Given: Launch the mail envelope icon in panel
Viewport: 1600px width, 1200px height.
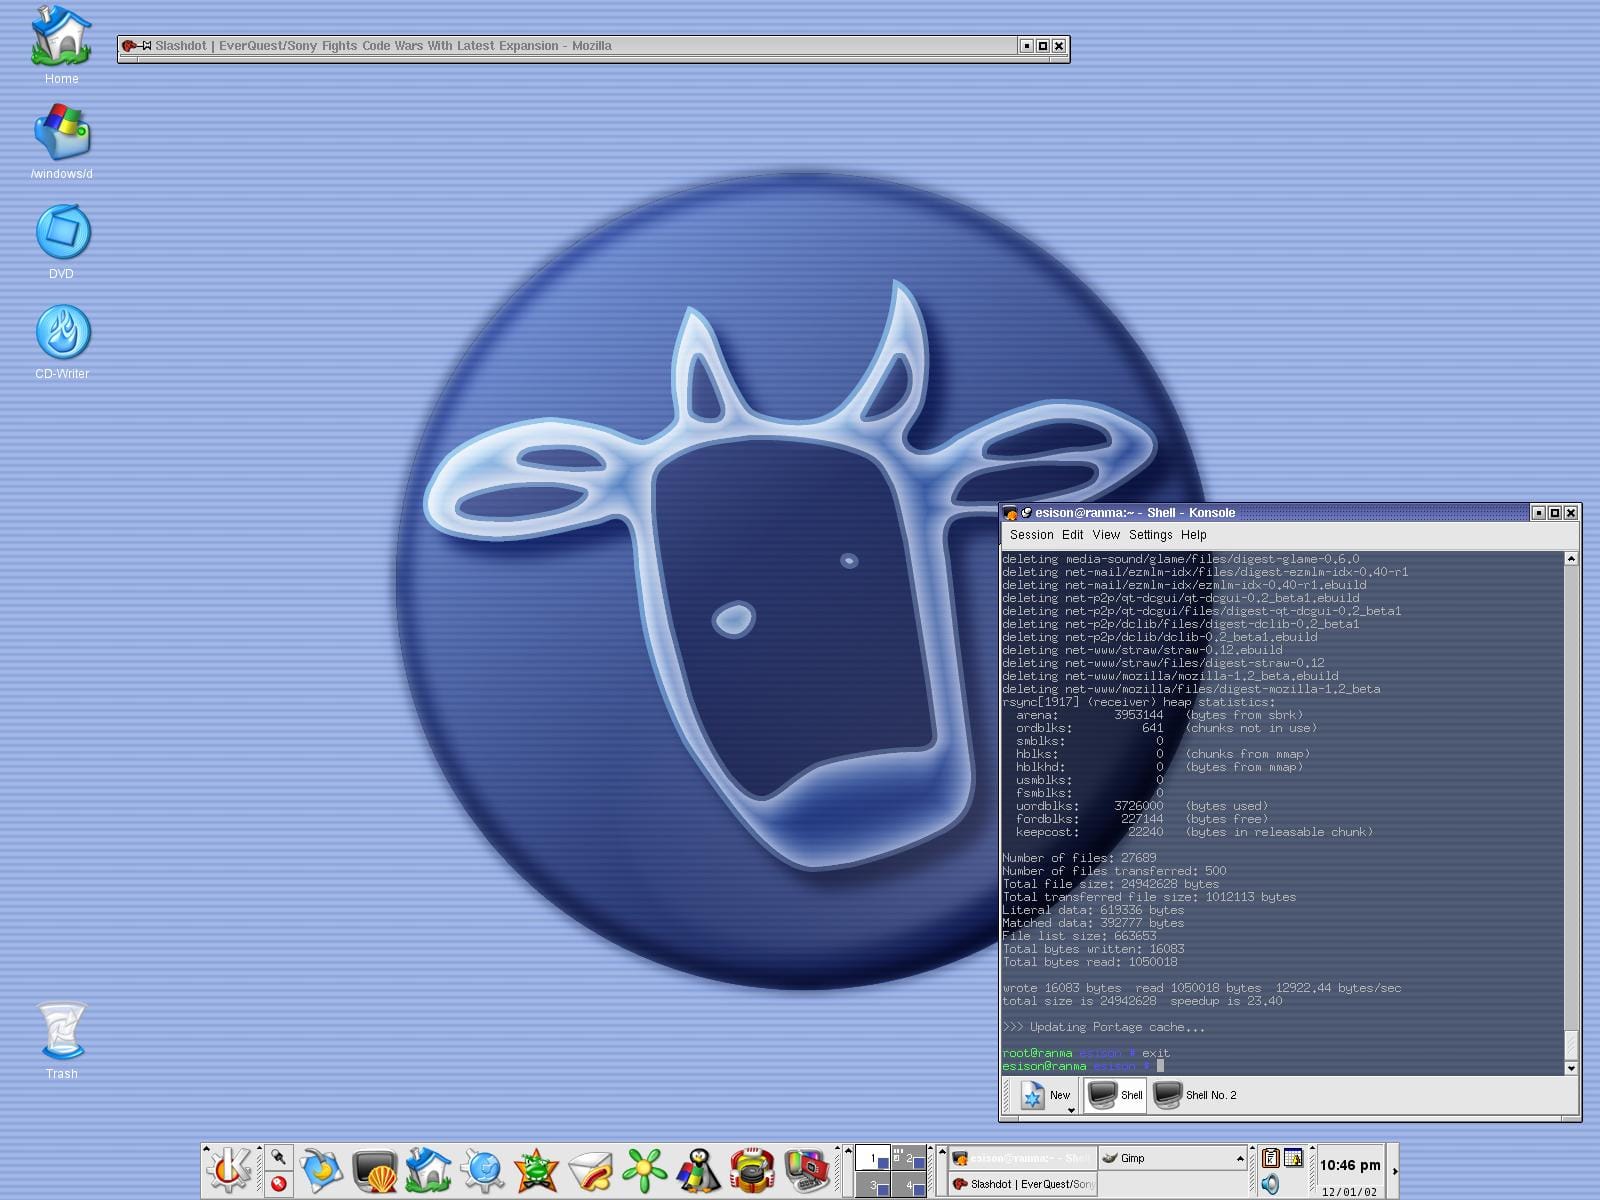Looking at the screenshot, I should coord(590,1170).
